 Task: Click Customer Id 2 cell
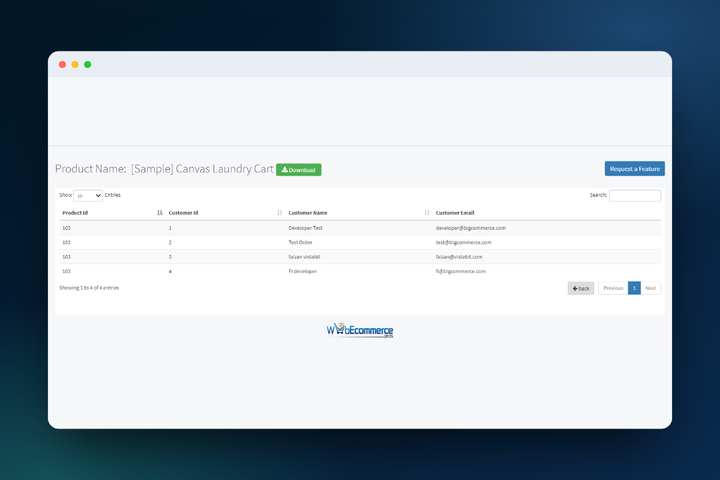(x=170, y=242)
